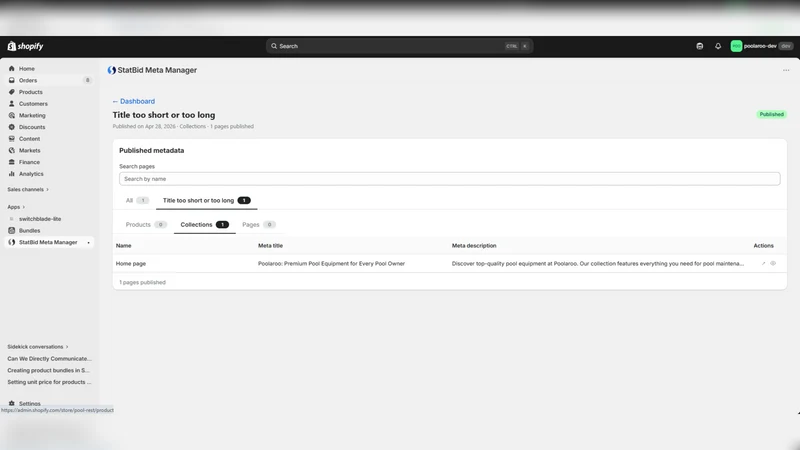Click the top Search bar
This screenshot has width=800, height=450.
[399, 46]
